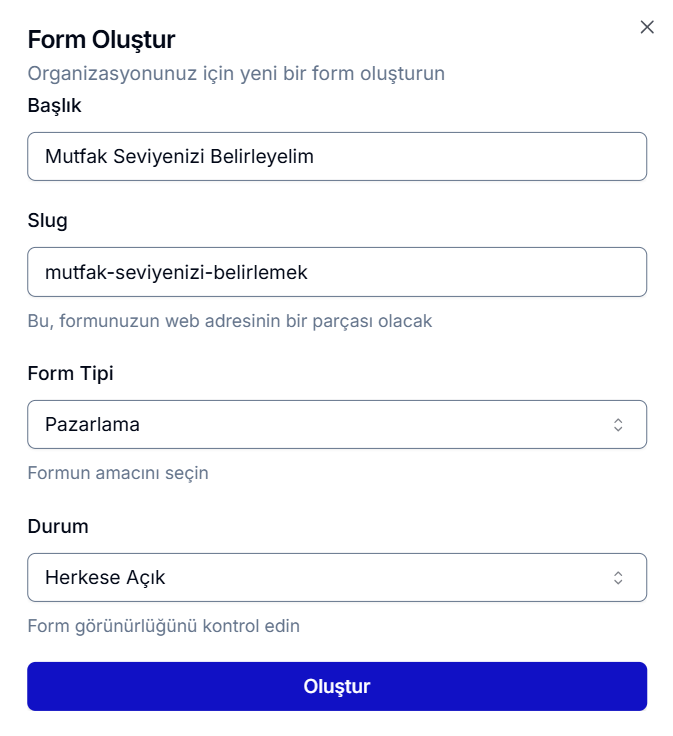Viewport: 673px width, 736px height.
Task: Click the Başlık field label
Action: click(x=54, y=105)
